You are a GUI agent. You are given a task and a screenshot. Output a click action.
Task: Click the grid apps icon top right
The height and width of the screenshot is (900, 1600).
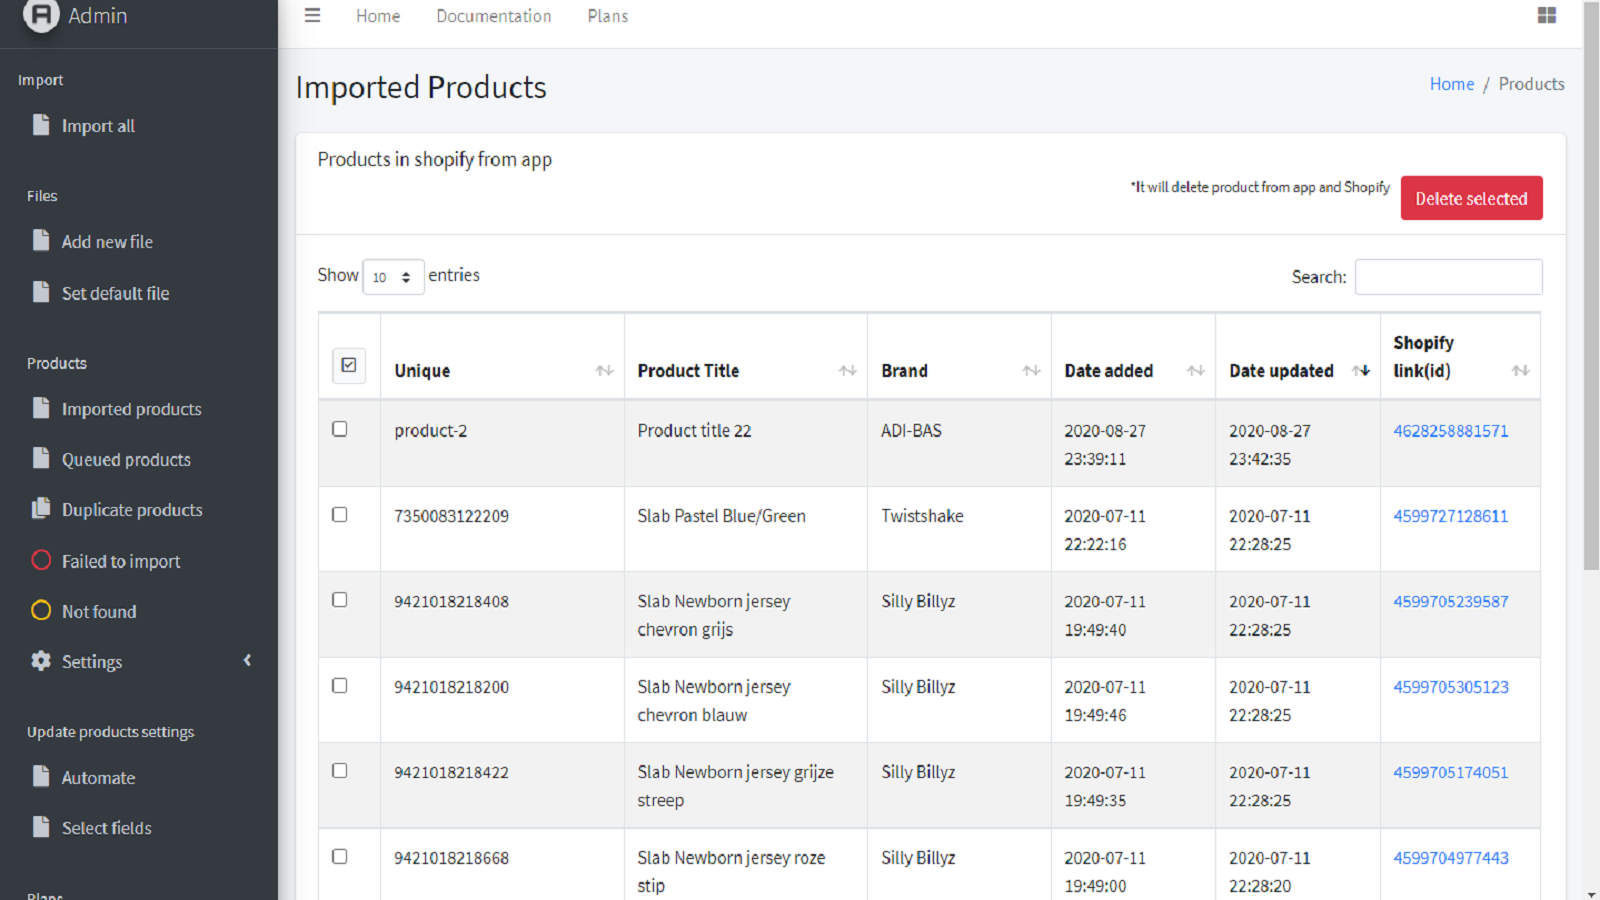(x=1546, y=15)
